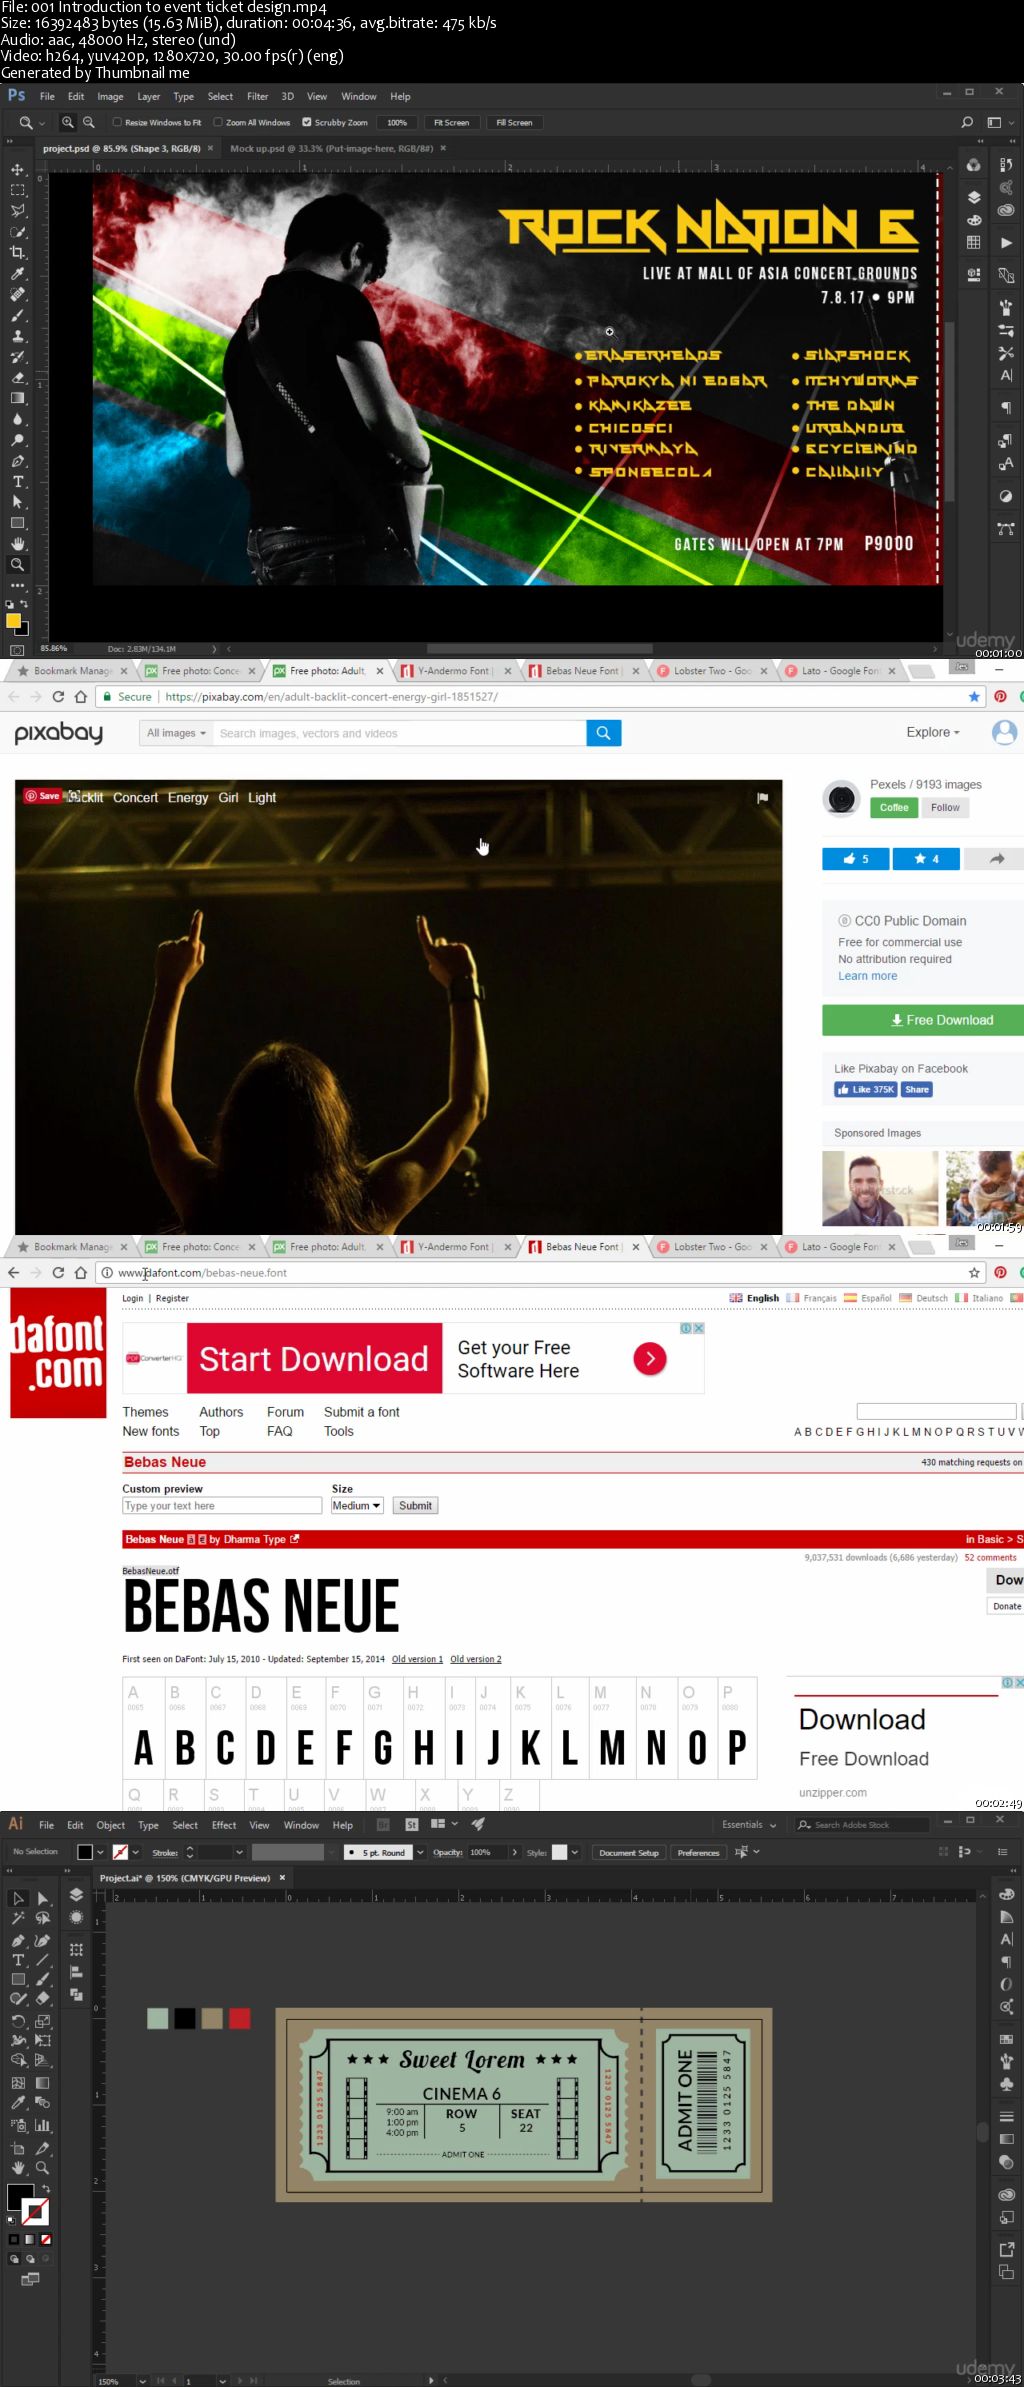This screenshot has width=1024, height=2387.
Task: Open Old version 1 link on dafont
Action: [417, 1659]
